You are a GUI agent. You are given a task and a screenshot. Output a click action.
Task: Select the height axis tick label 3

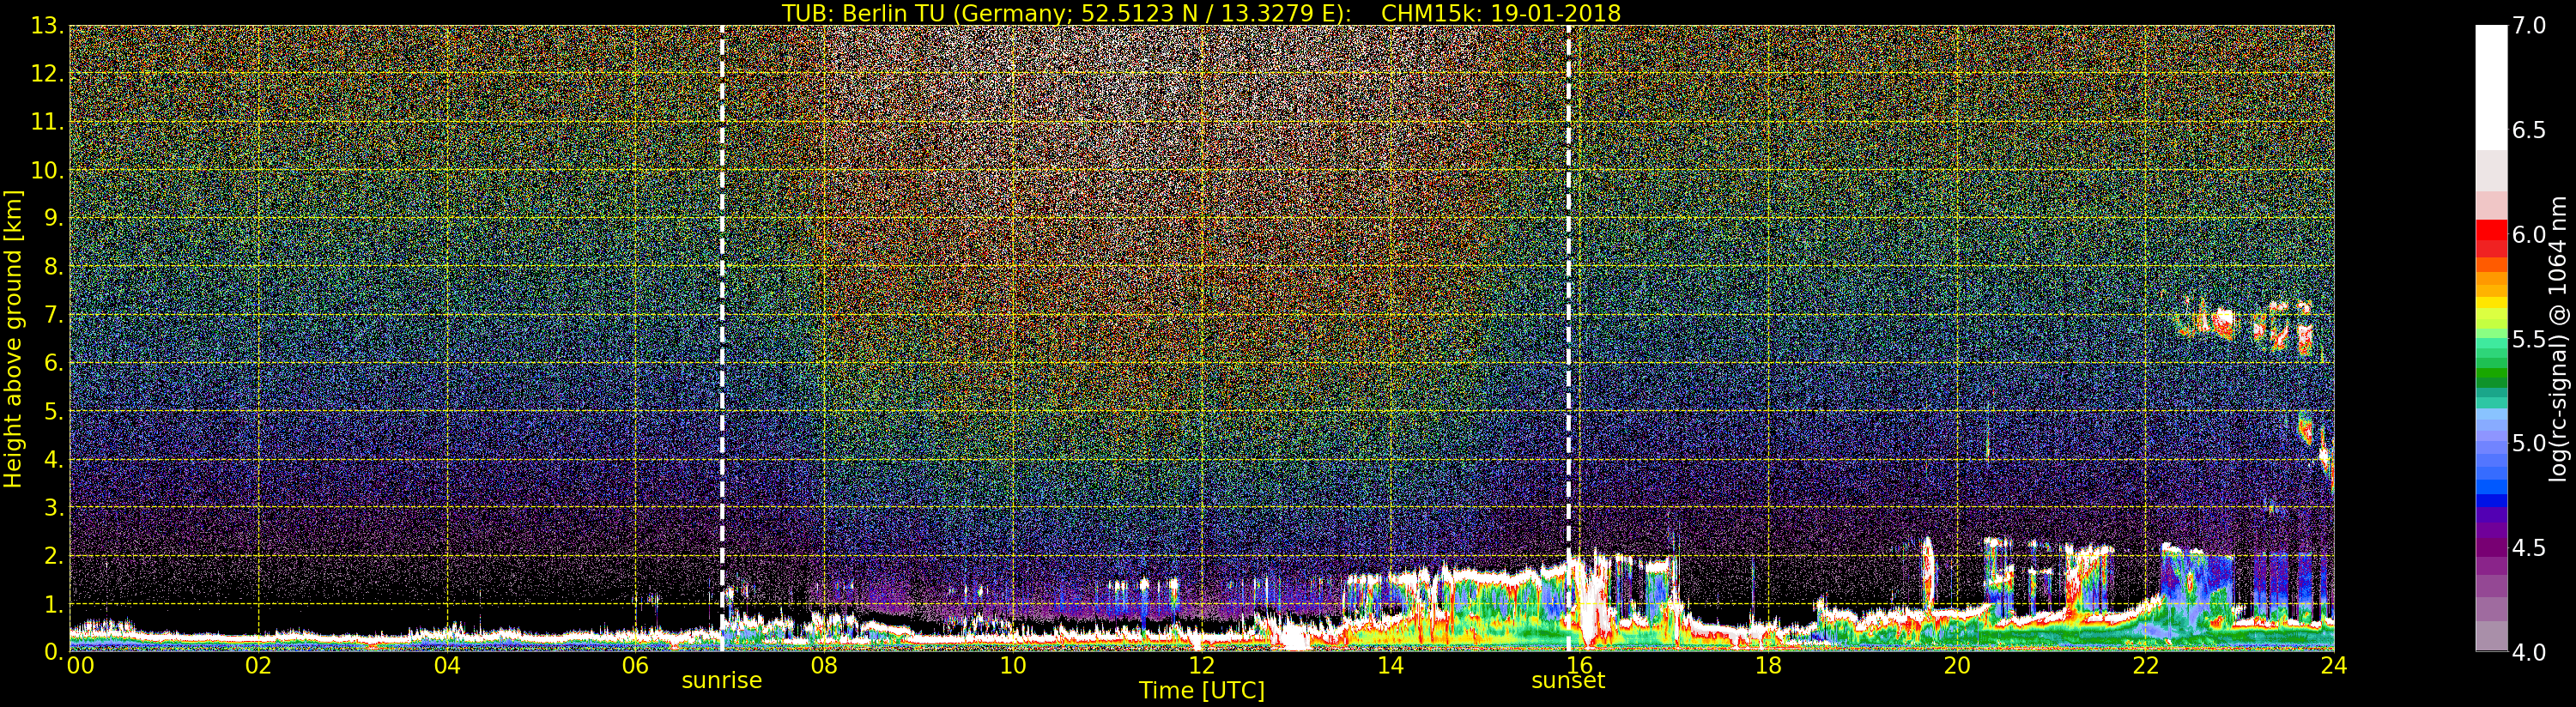(53, 507)
